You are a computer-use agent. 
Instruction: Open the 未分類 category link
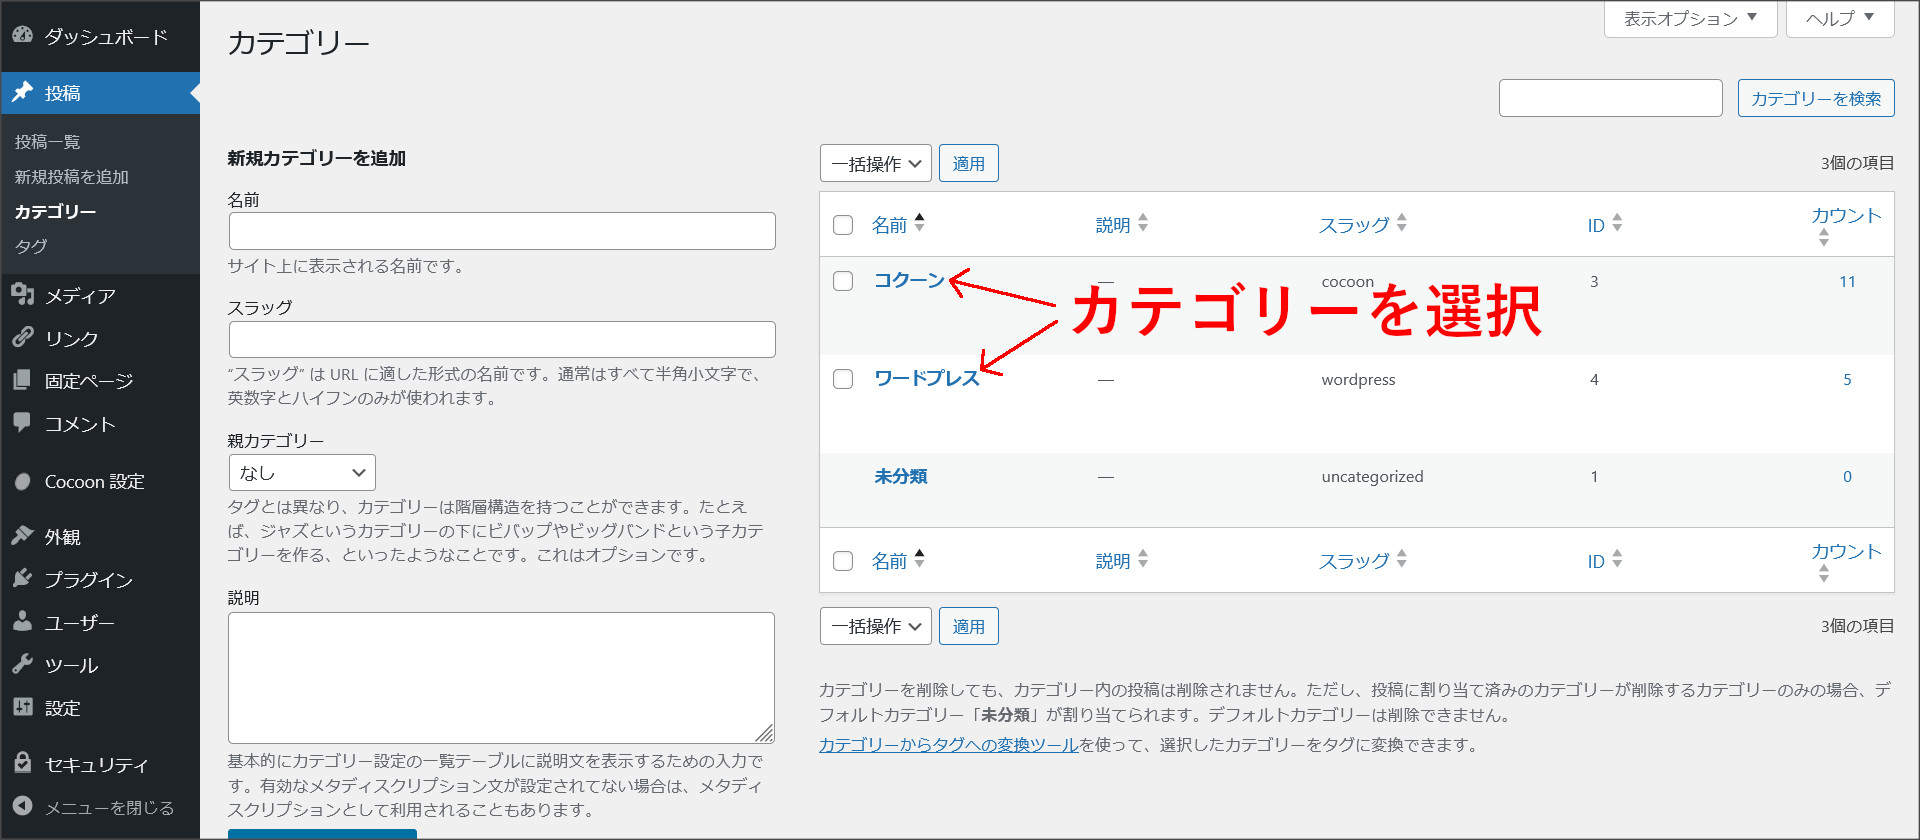click(x=900, y=476)
